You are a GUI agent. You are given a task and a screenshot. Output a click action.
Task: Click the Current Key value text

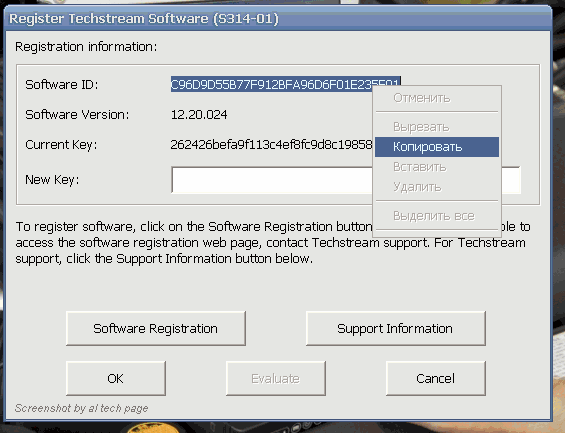pos(271,145)
